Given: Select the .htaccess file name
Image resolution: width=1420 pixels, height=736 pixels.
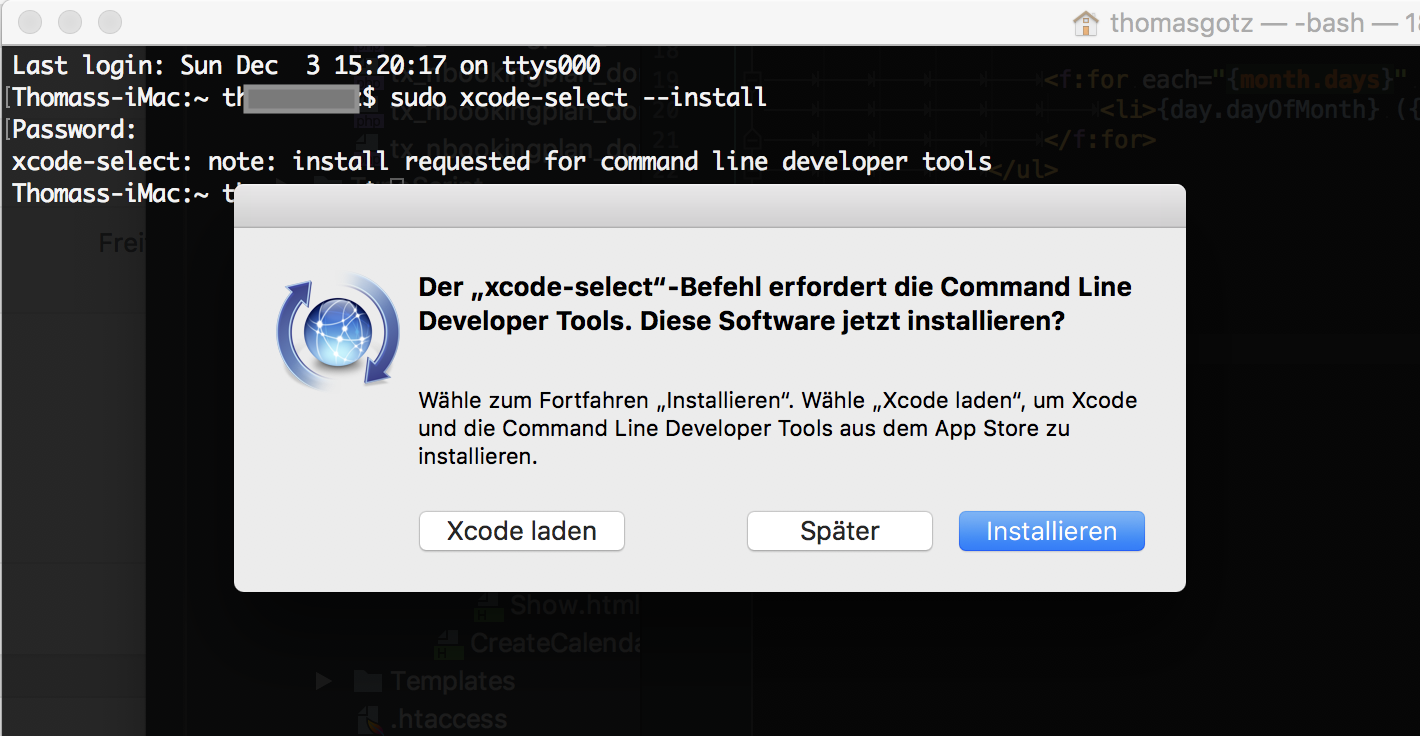Looking at the screenshot, I should [449, 719].
